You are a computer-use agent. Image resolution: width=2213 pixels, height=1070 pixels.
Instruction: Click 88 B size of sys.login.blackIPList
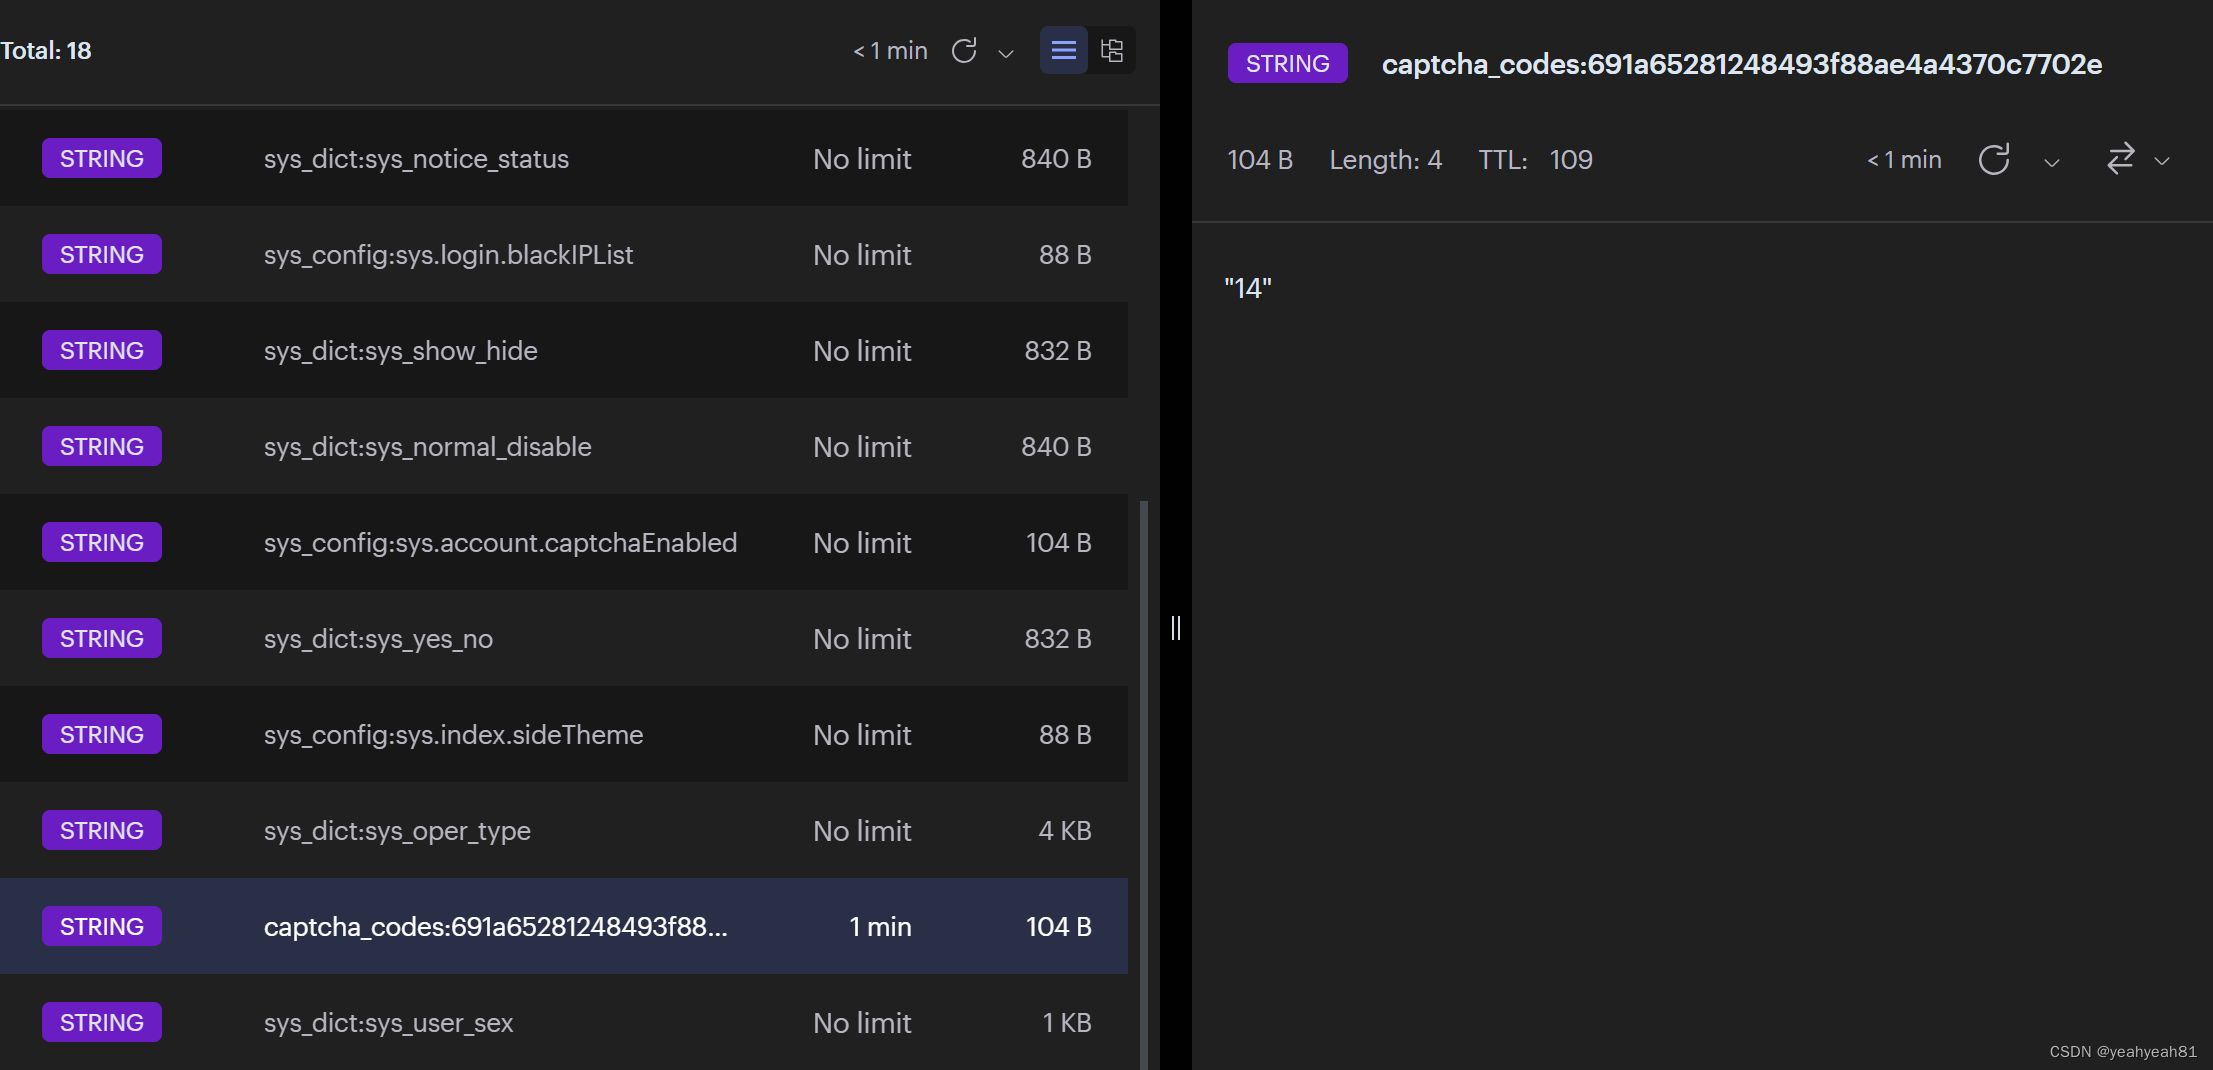click(x=1065, y=255)
